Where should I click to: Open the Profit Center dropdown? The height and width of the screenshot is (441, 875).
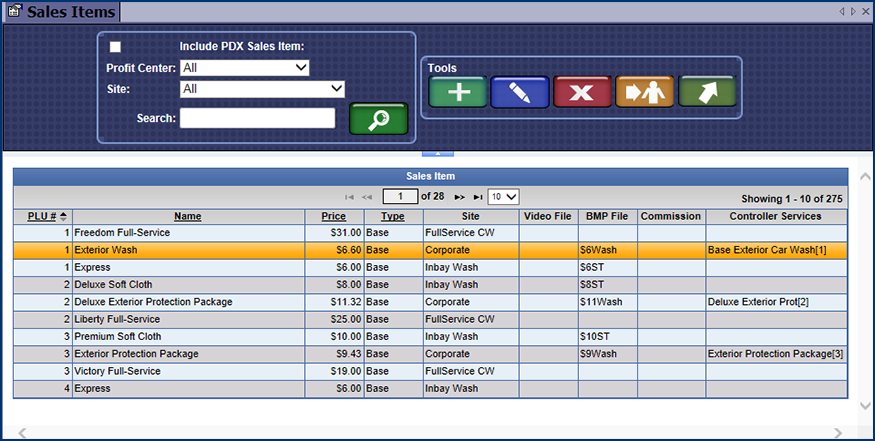tap(244, 68)
